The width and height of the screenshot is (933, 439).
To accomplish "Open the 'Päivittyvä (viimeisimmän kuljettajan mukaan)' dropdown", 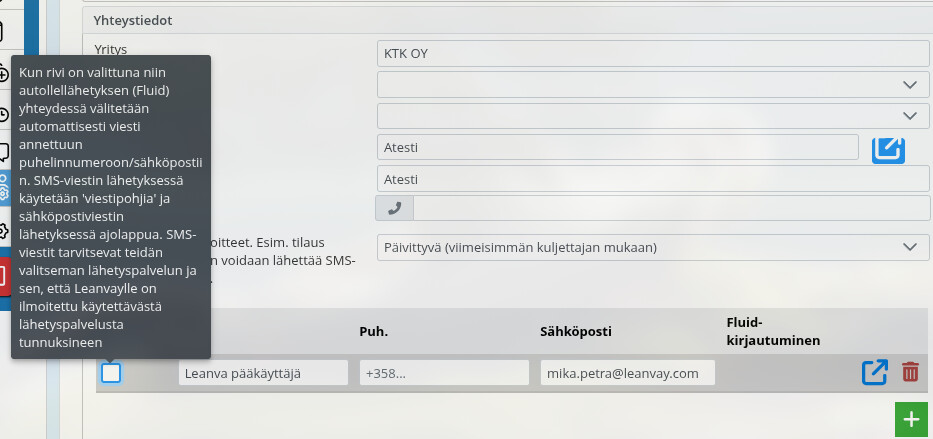I will point(654,247).
